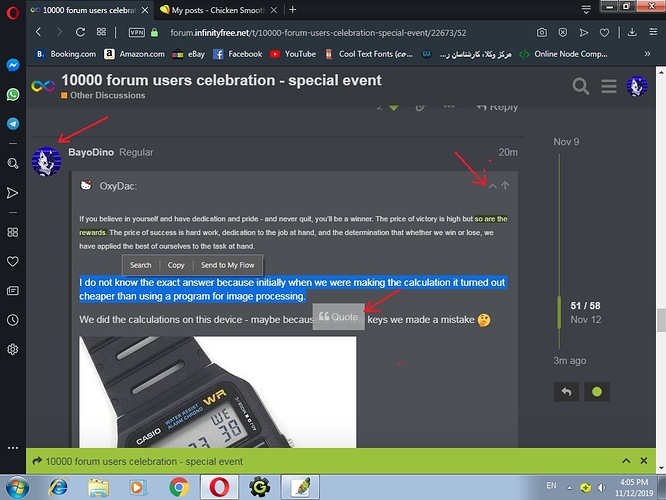666x500 pixels.
Task: Open settings gear in the sidebar
Action: point(13,349)
